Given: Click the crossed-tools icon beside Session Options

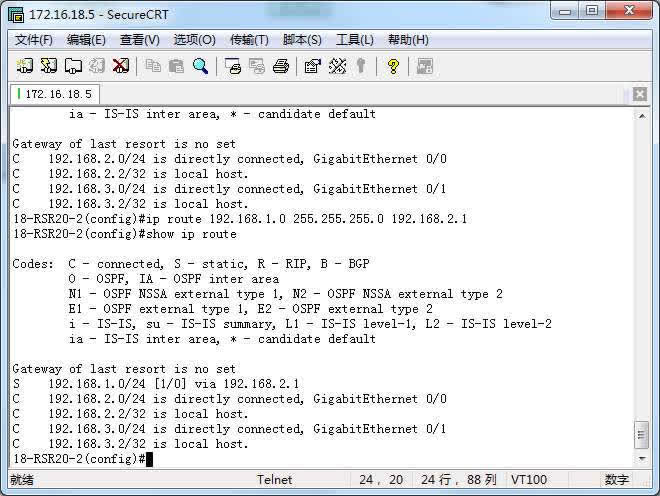Looking at the screenshot, I should click(x=337, y=66).
